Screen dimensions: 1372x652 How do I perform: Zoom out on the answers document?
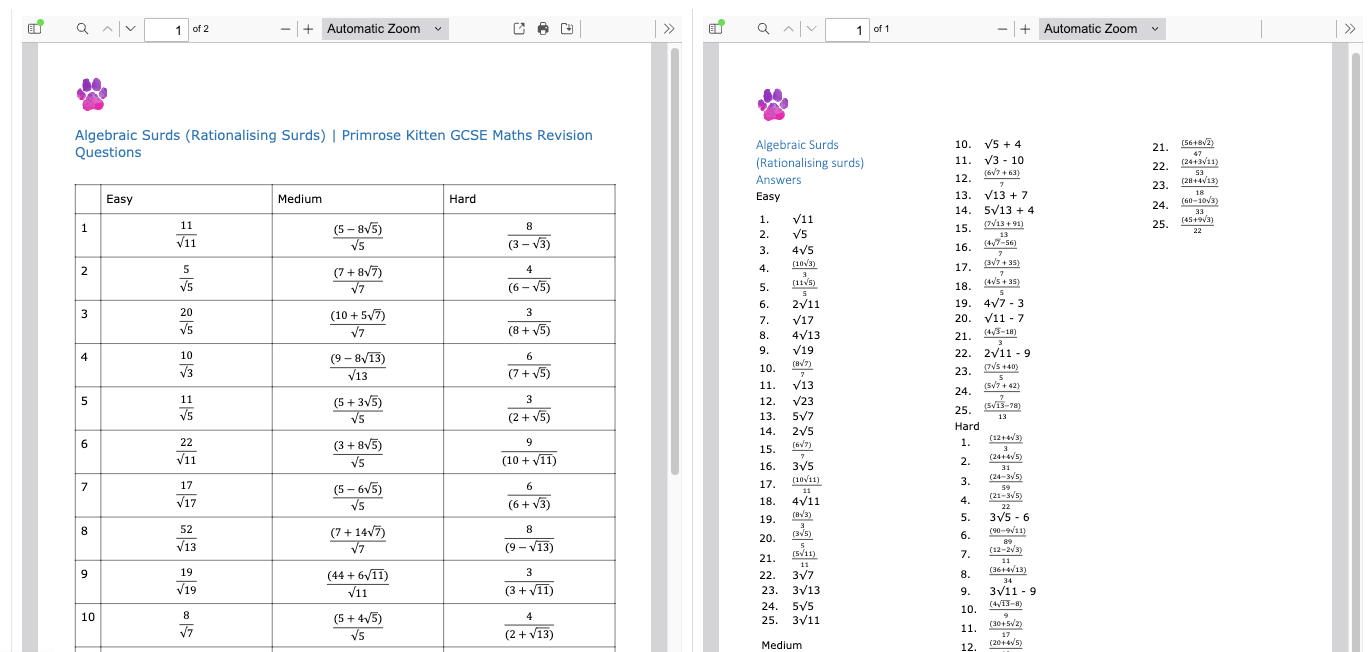[x=1002, y=28]
